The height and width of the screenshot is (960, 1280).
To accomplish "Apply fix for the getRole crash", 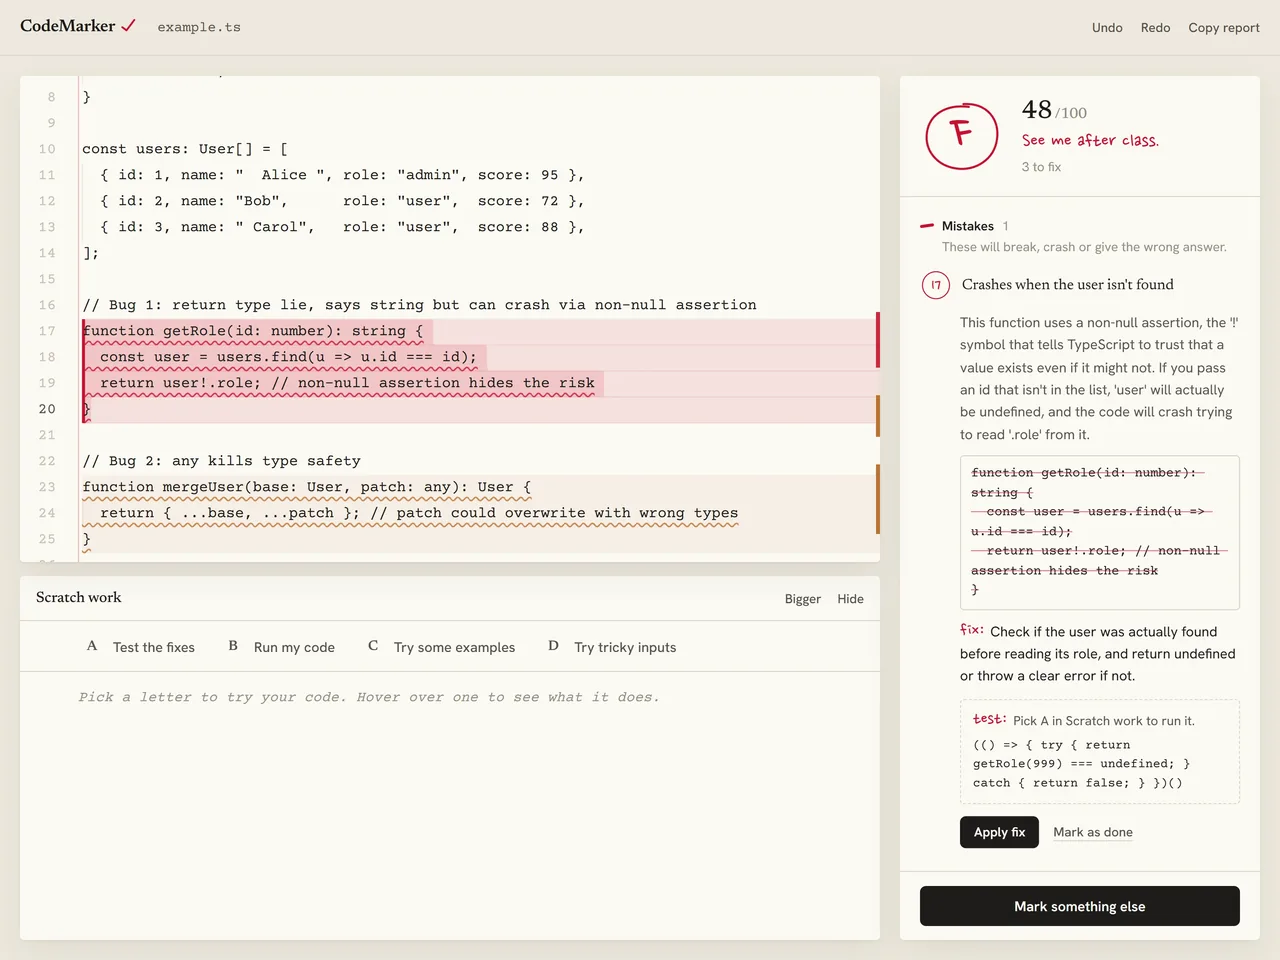I will tap(1000, 832).
